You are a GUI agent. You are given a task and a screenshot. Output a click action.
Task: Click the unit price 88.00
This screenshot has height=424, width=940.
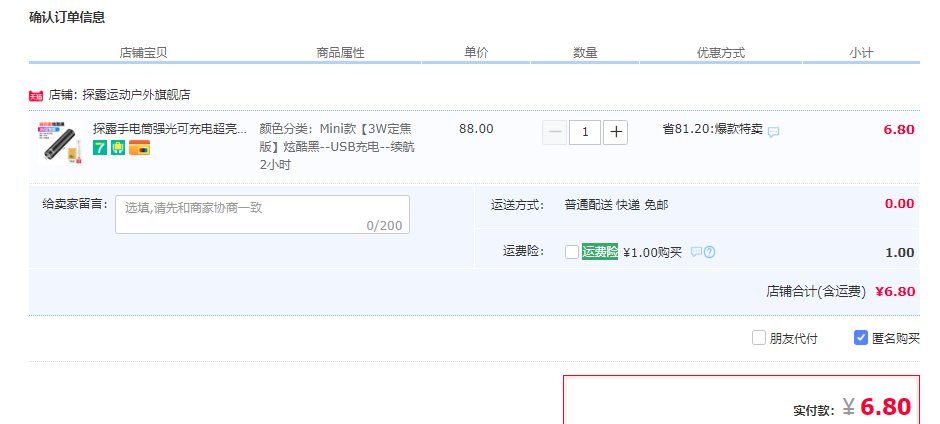coord(476,129)
